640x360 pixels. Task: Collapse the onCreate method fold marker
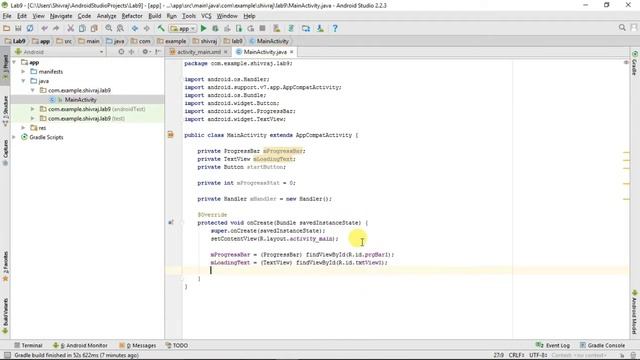(x=182, y=222)
